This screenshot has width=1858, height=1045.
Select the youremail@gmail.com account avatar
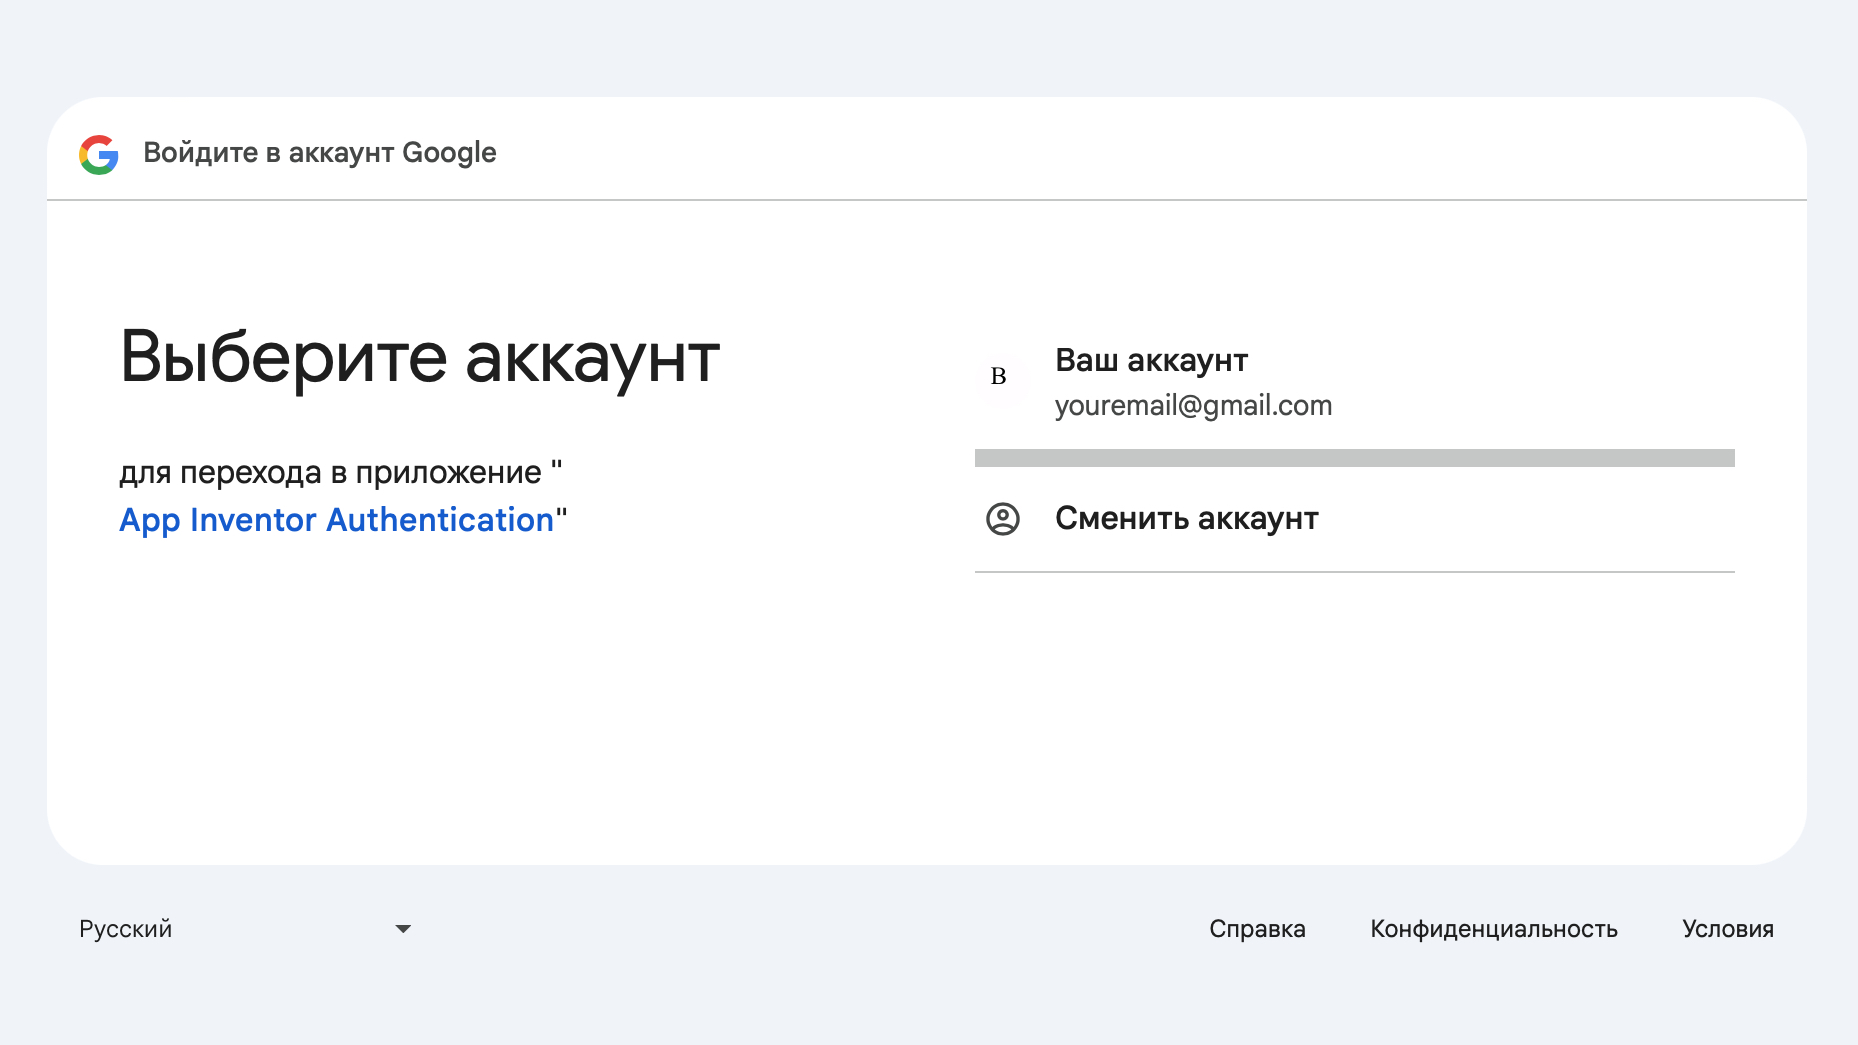tap(999, 377)
